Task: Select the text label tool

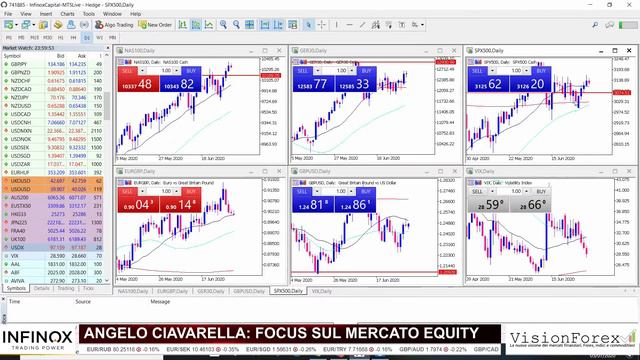Action: [402, 25]
